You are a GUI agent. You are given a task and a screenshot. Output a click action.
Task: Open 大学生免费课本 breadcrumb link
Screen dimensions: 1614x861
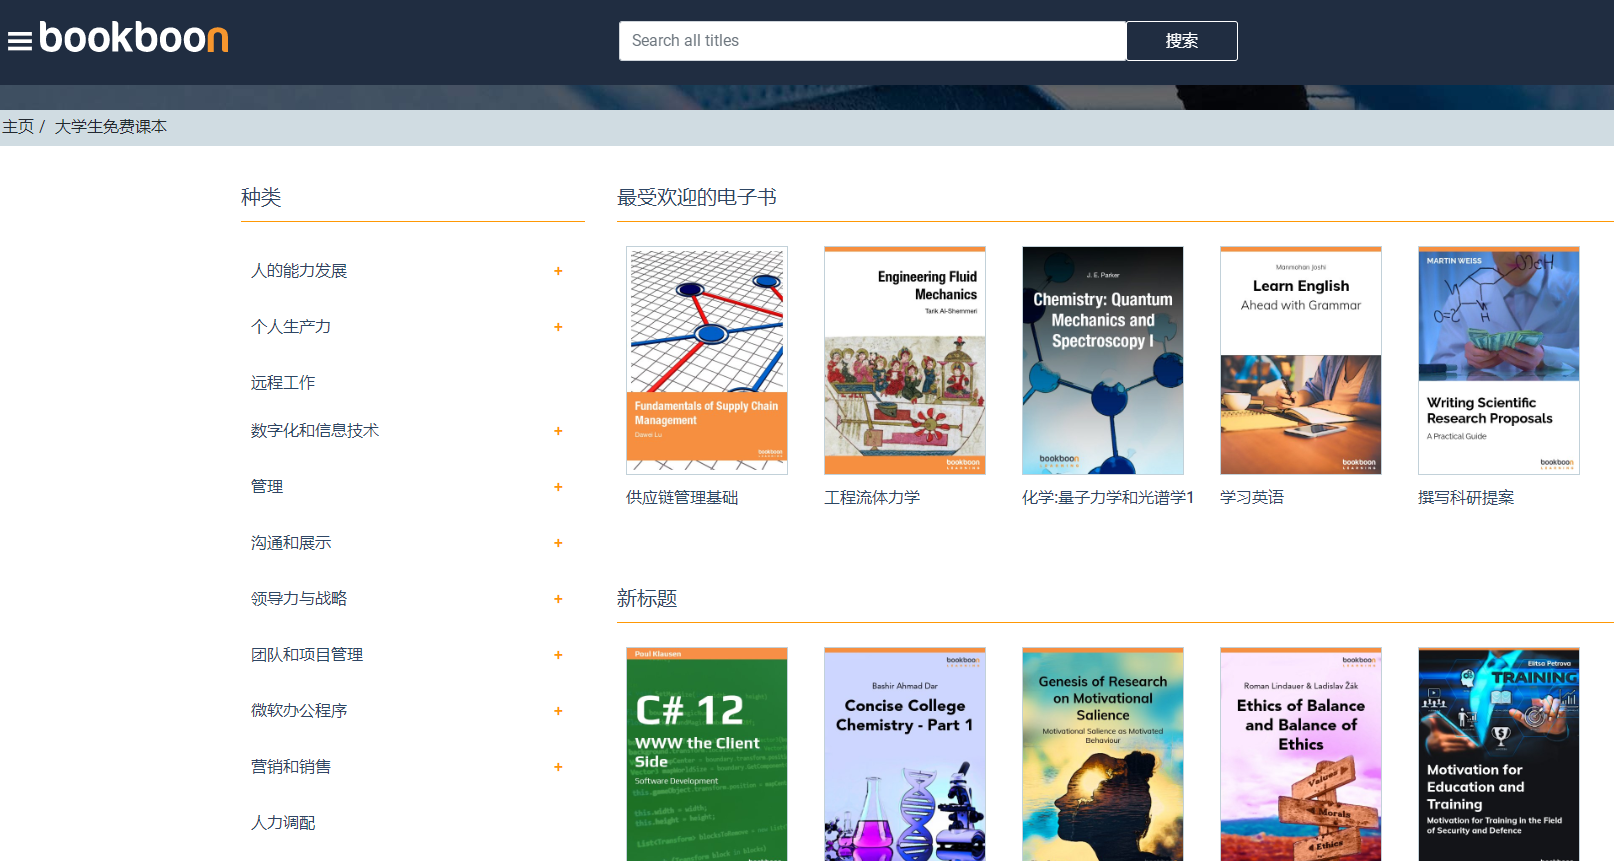tap(111, 127)
